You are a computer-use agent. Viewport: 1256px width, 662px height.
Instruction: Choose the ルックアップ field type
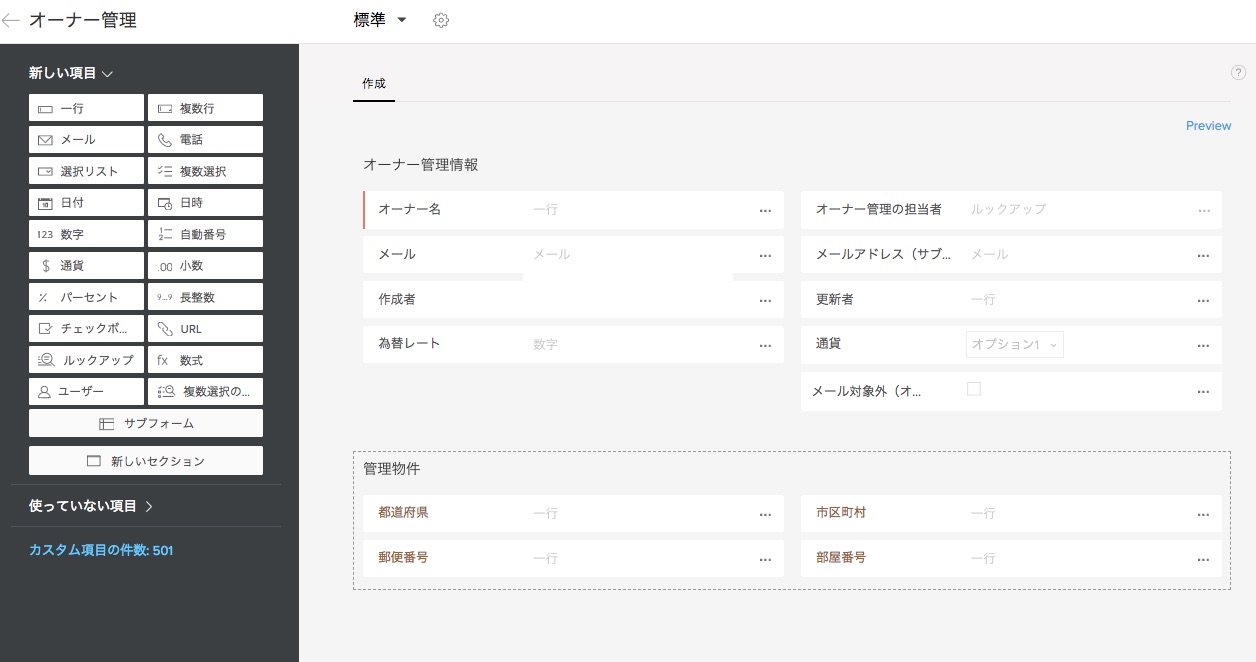[x=87, y=360]
